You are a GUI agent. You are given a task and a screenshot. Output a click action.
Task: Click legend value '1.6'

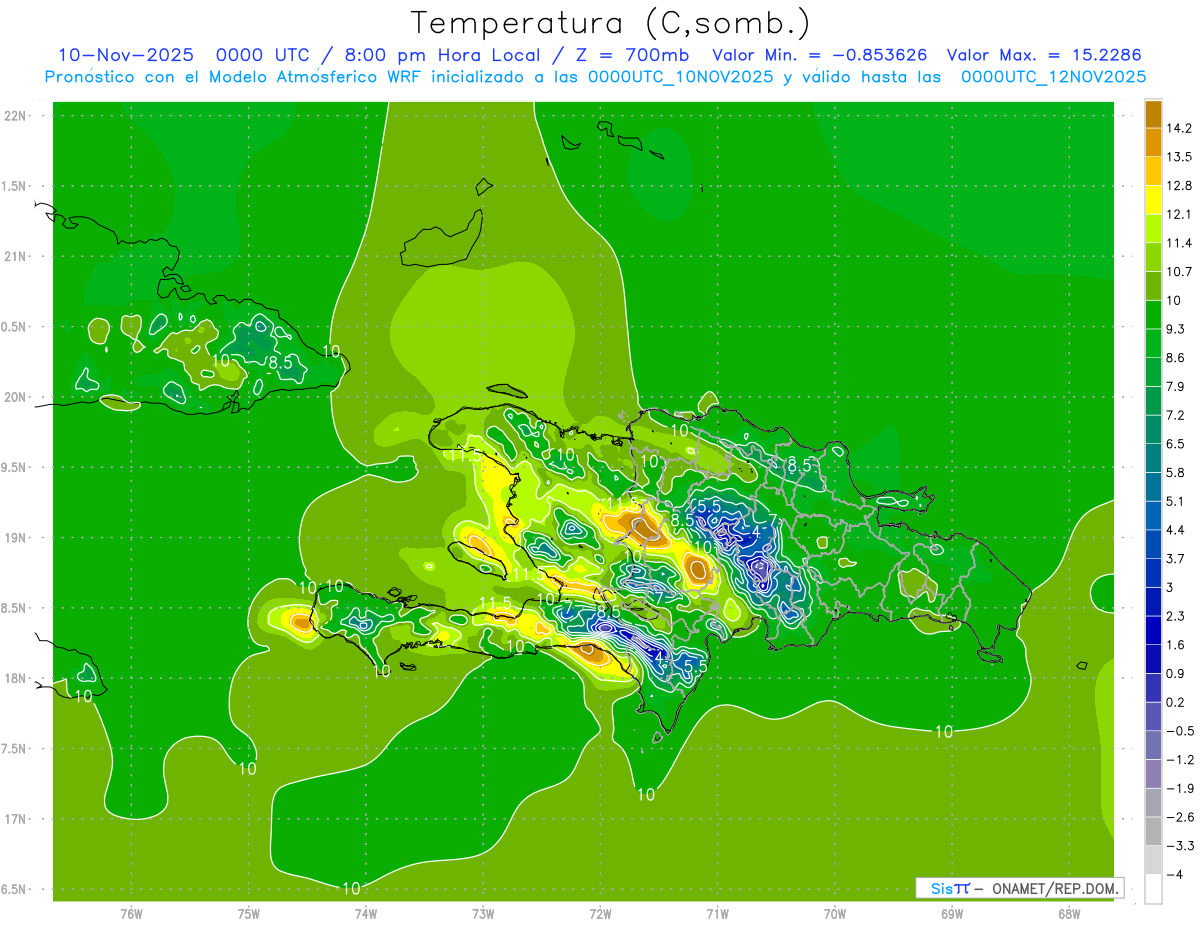click(x=1175, y=645)
